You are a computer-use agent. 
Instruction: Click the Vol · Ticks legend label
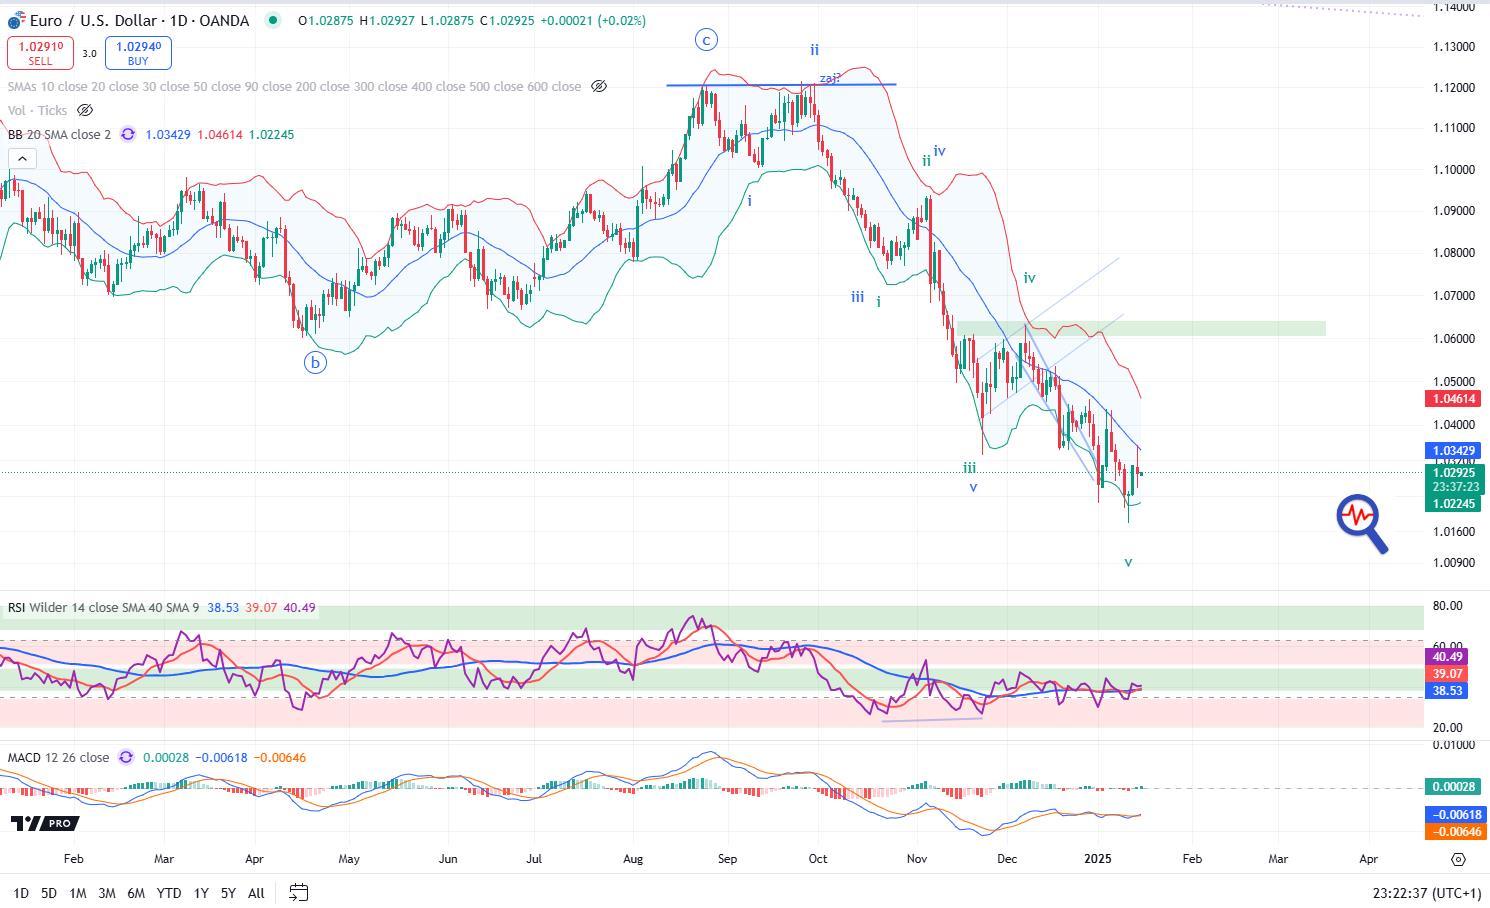click(x=37, y=111)
